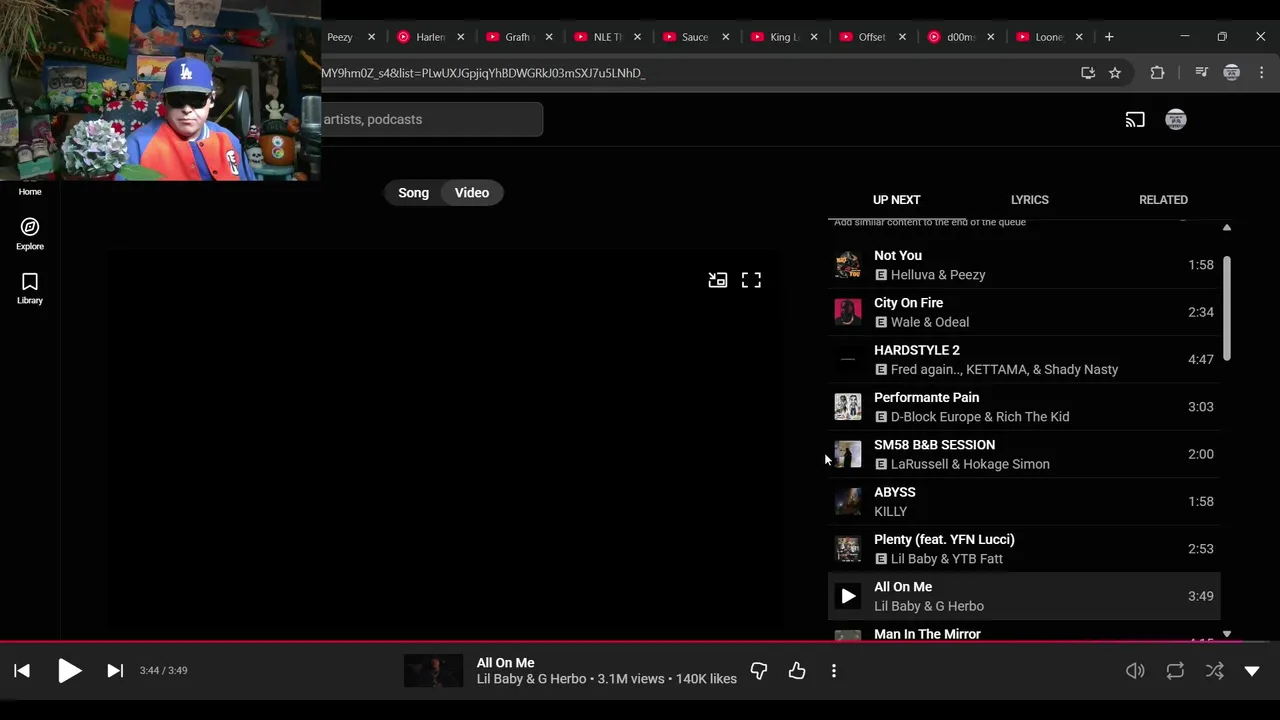Open the volume control
Screen dimensions: 1280x720
coord(1135,671)
